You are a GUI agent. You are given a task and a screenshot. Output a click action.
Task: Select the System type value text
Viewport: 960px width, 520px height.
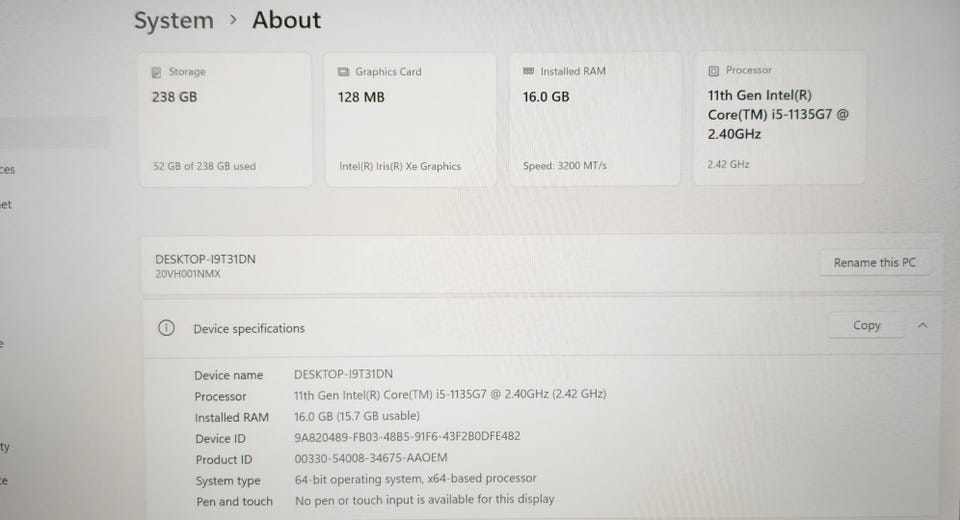coord(415,478)
